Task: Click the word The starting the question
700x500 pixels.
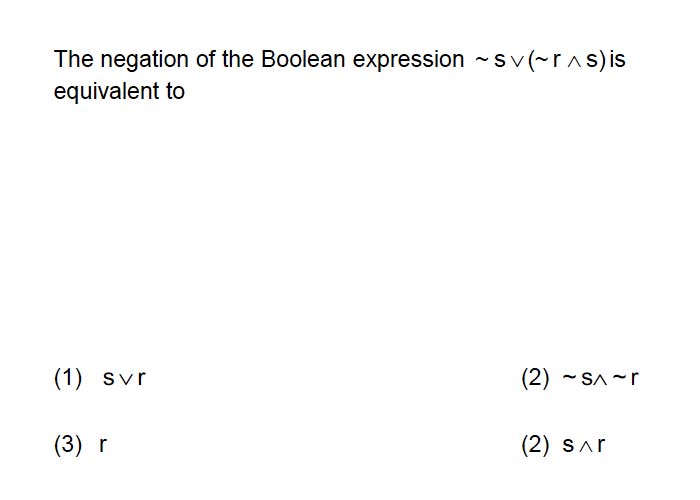Action: 73,59
